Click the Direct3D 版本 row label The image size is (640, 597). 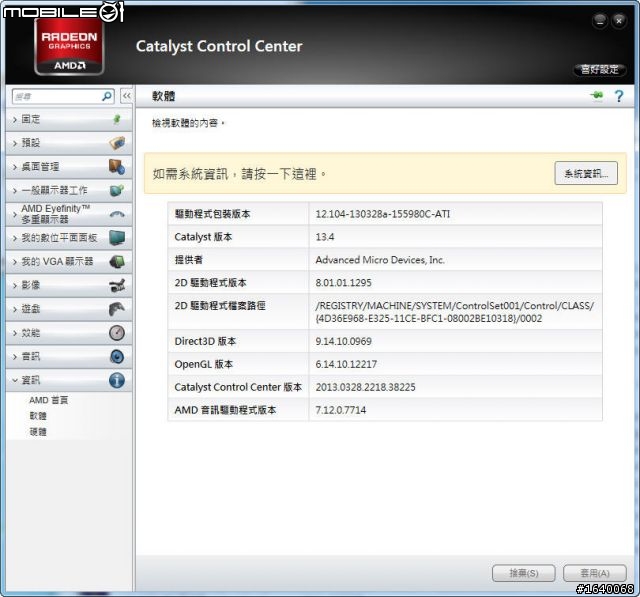(x=205, y=341)
